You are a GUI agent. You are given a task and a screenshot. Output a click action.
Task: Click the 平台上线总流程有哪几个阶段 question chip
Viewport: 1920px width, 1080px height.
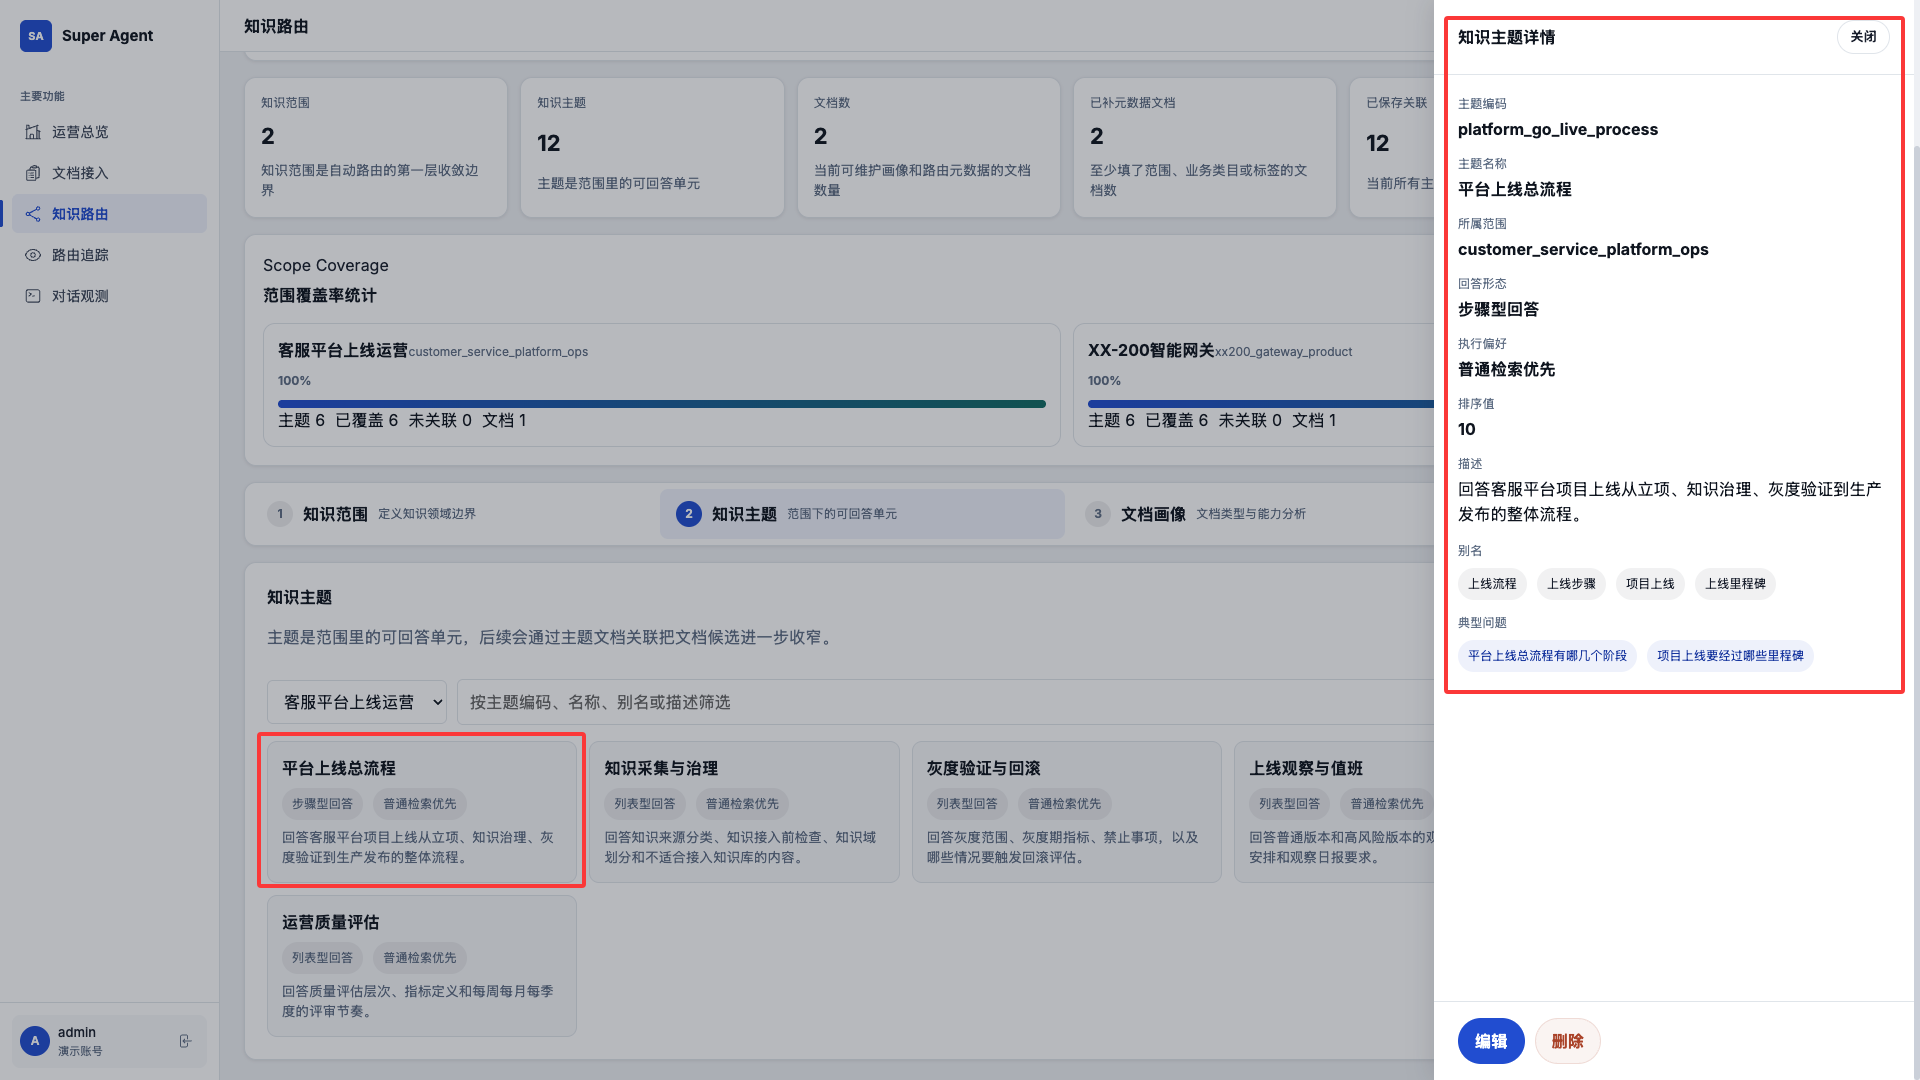pyautogui.click(x=1546, y=656)
